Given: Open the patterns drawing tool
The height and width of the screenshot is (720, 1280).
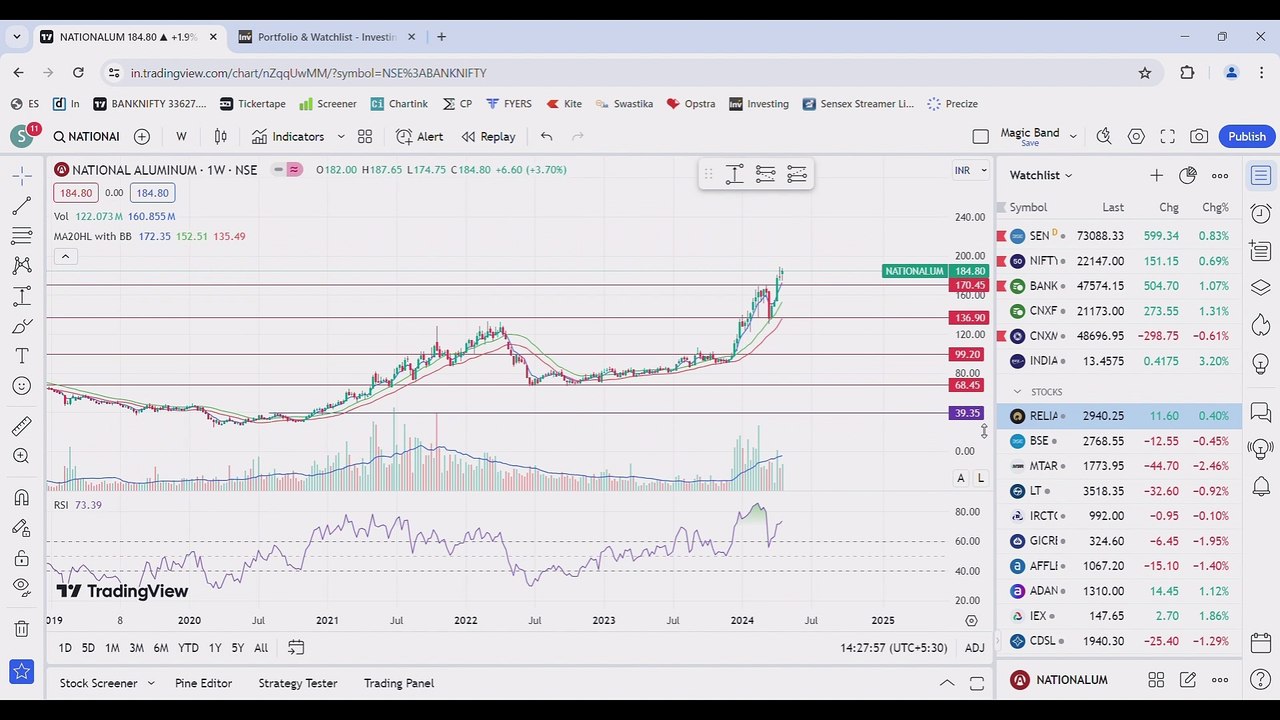Looking at the screenshot, I should [x=21, y=266].
